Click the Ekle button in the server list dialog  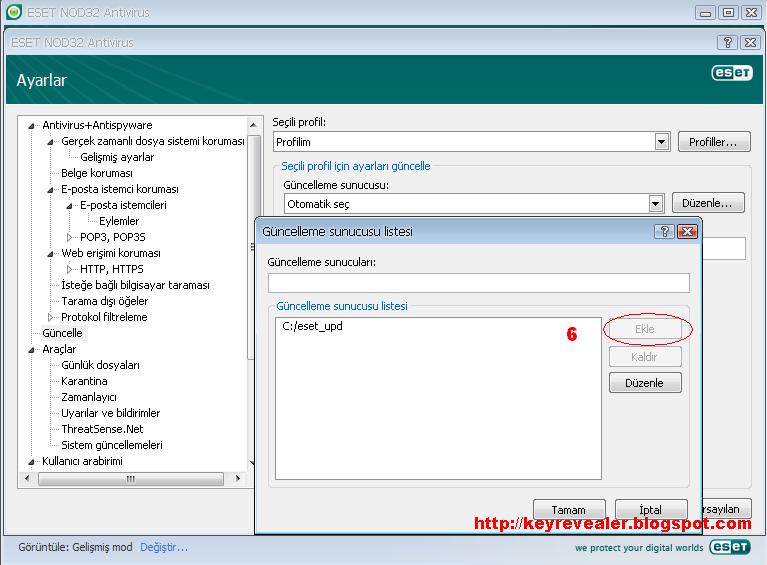[645, 329]
